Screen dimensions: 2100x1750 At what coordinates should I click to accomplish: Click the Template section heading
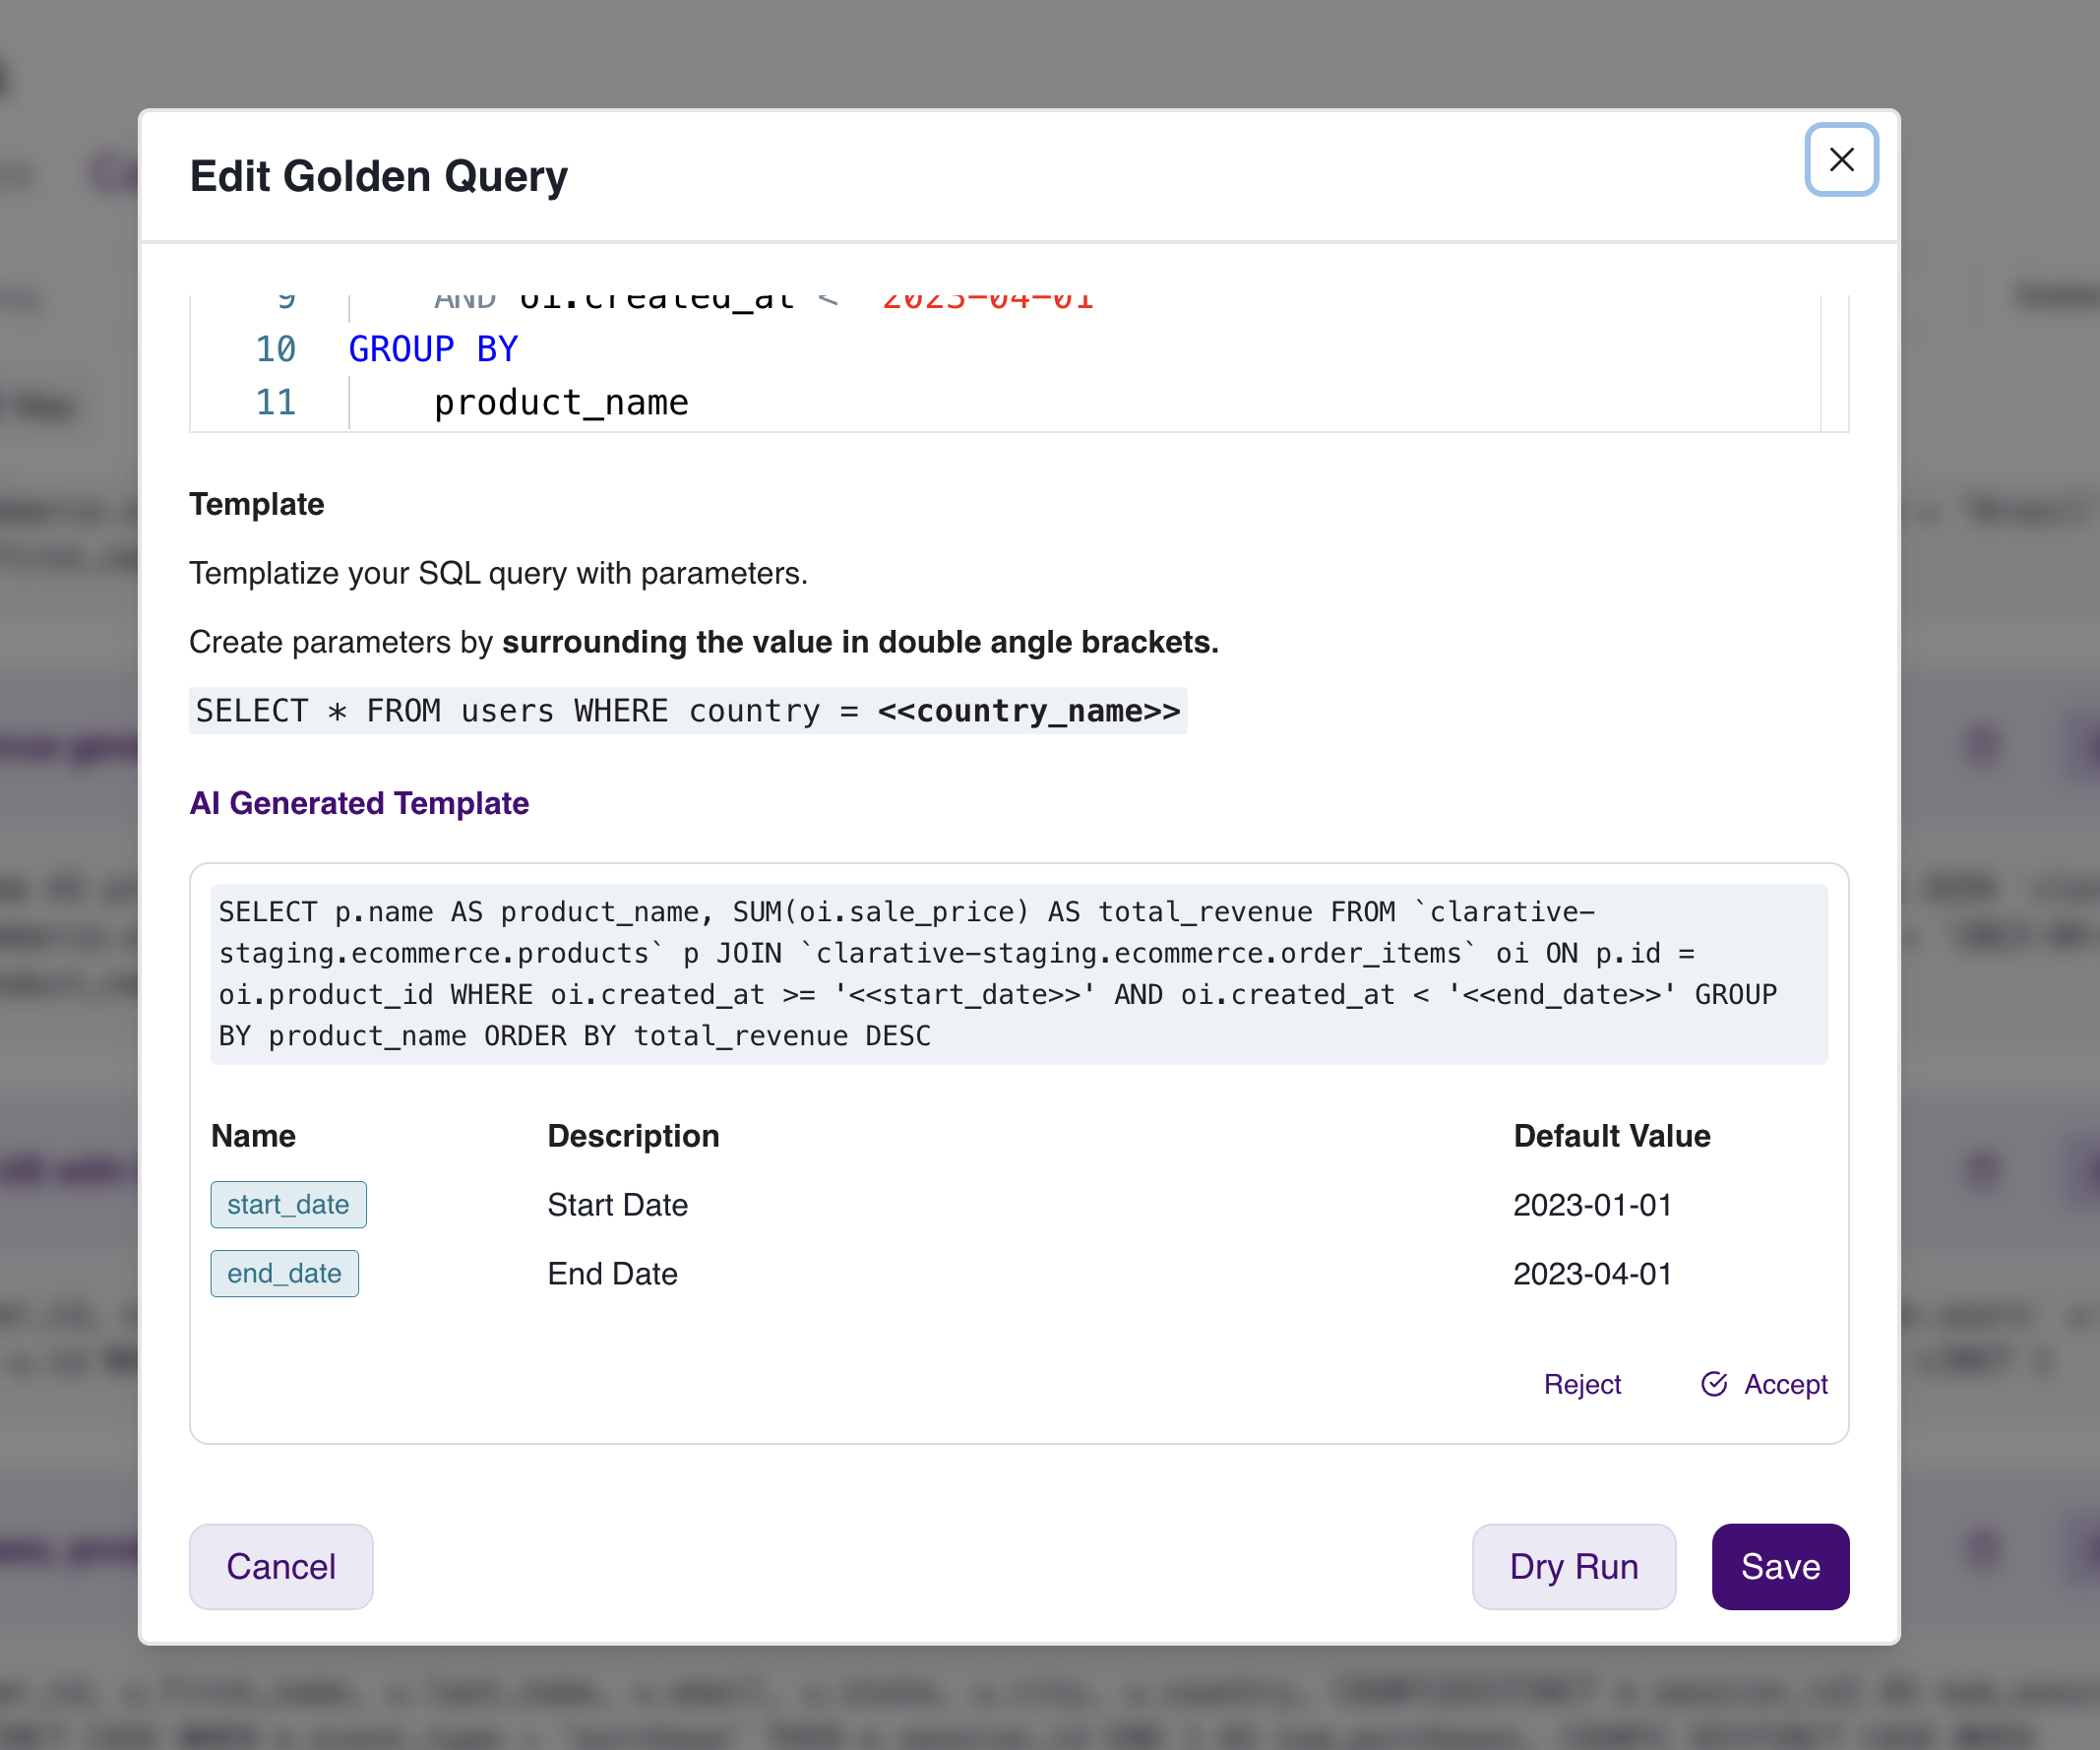(x=257, y=504)
